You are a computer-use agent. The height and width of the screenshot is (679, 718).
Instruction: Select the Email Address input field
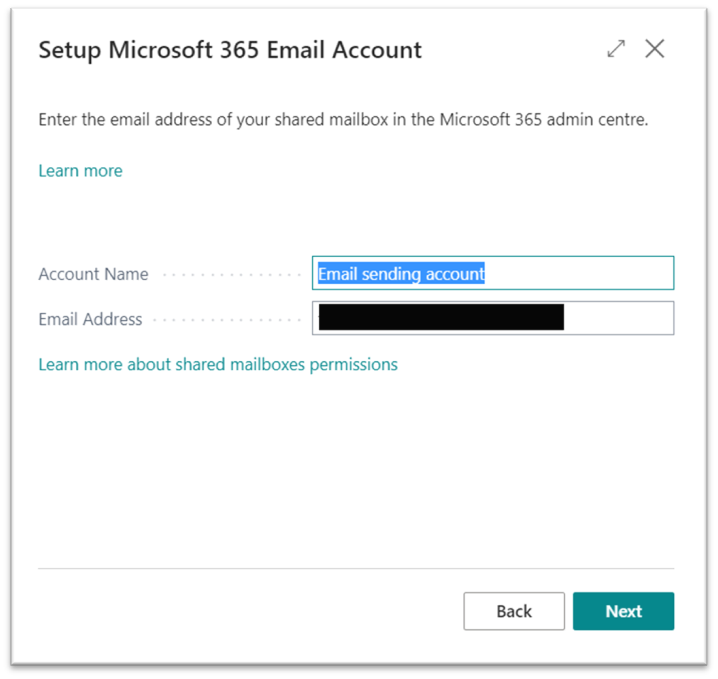(493, 318)
